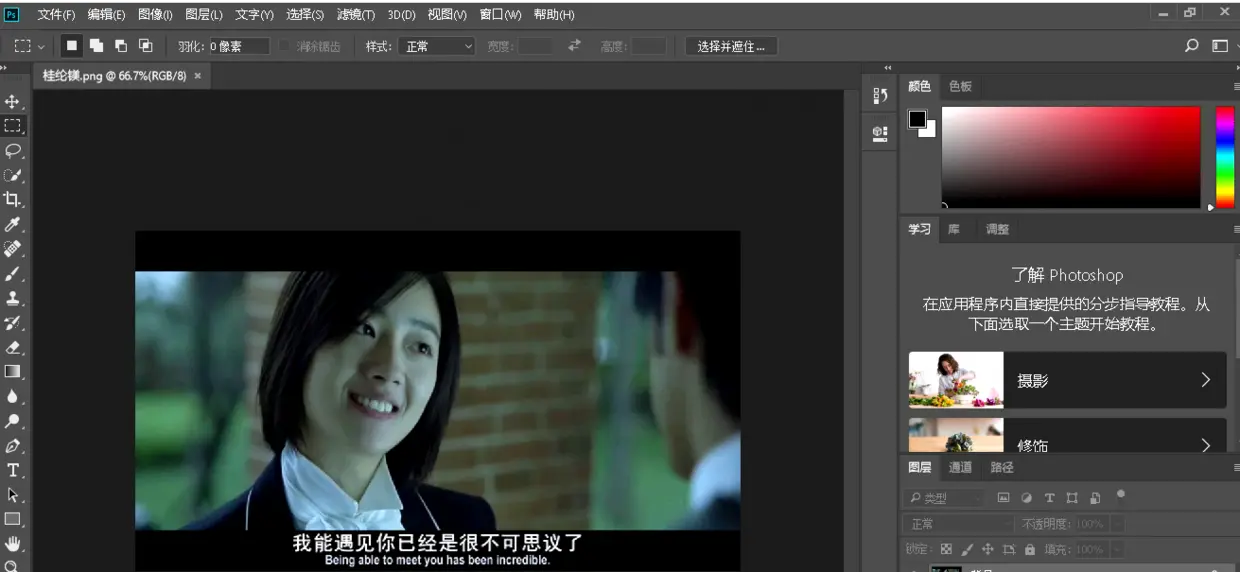Viewport: 1240px width, 572px height.
Task: Click swap width and height arrows
Action: pyautogui.click(x=574, y=46)
